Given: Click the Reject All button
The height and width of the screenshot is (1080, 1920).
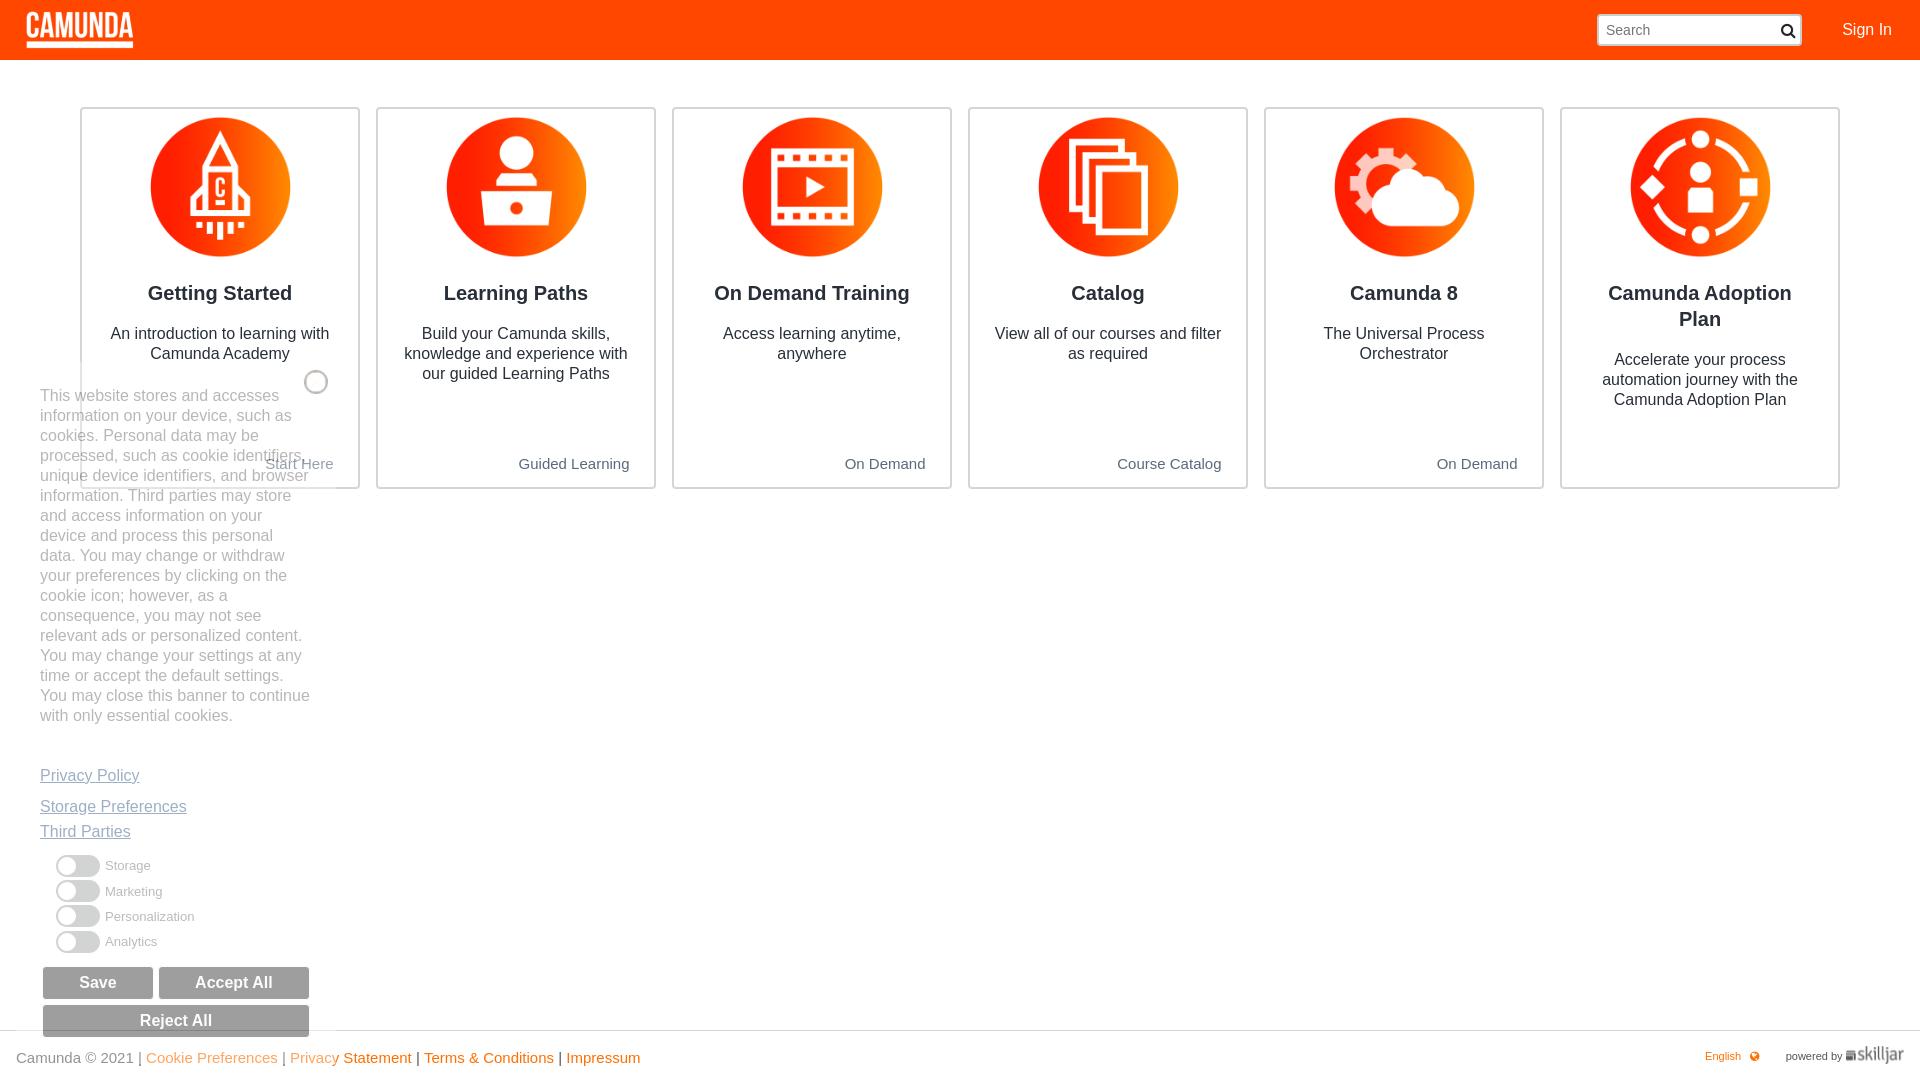Looking at the screenshot, I should [176, 1021].
